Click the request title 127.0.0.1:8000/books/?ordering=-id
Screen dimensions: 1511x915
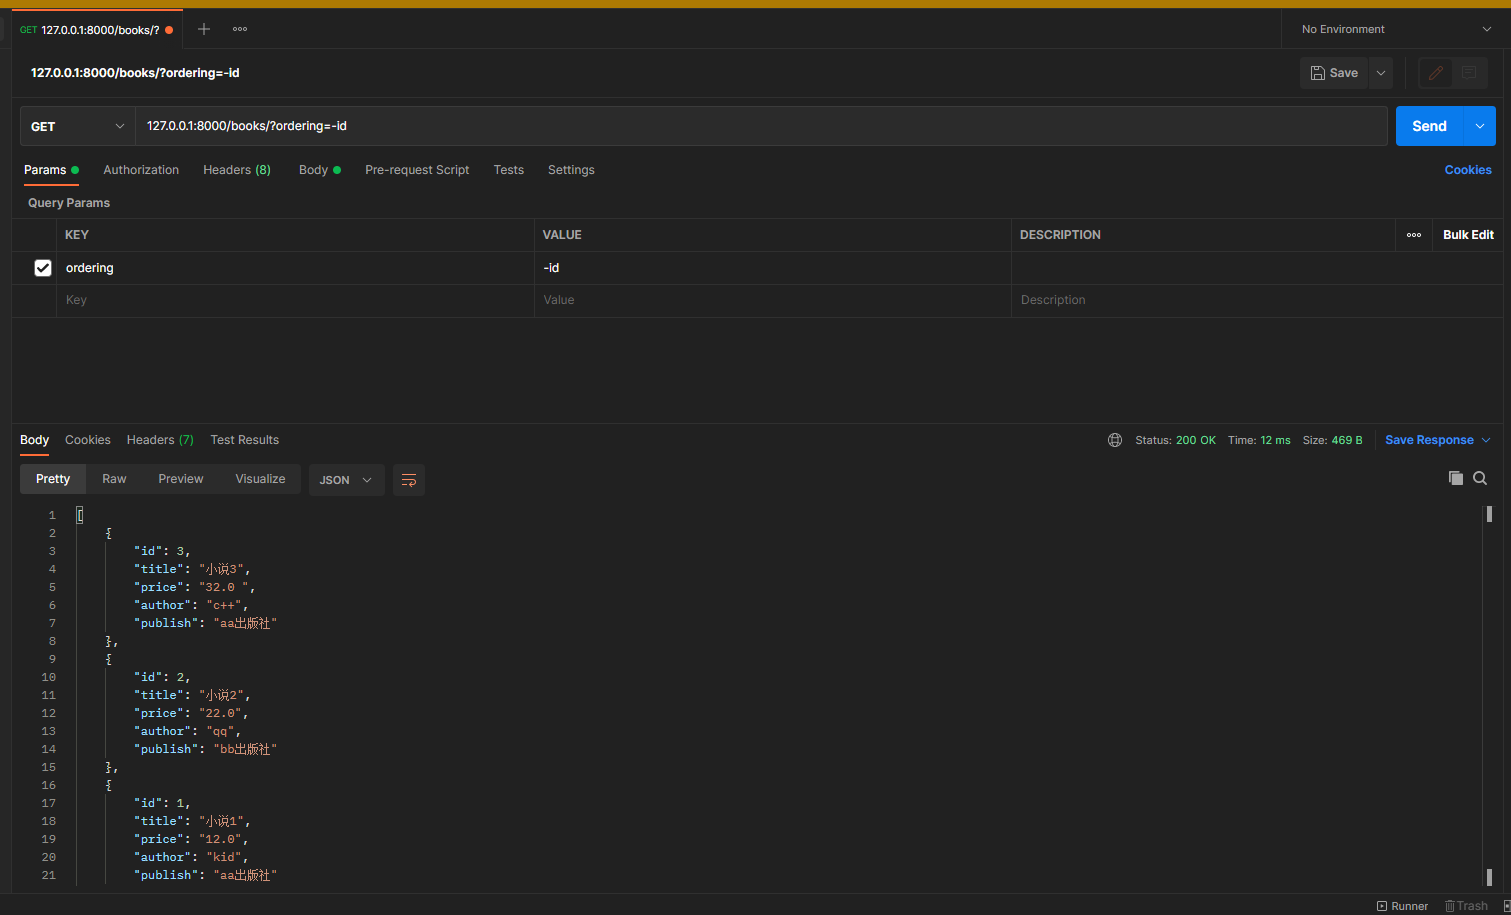[135, 73]
